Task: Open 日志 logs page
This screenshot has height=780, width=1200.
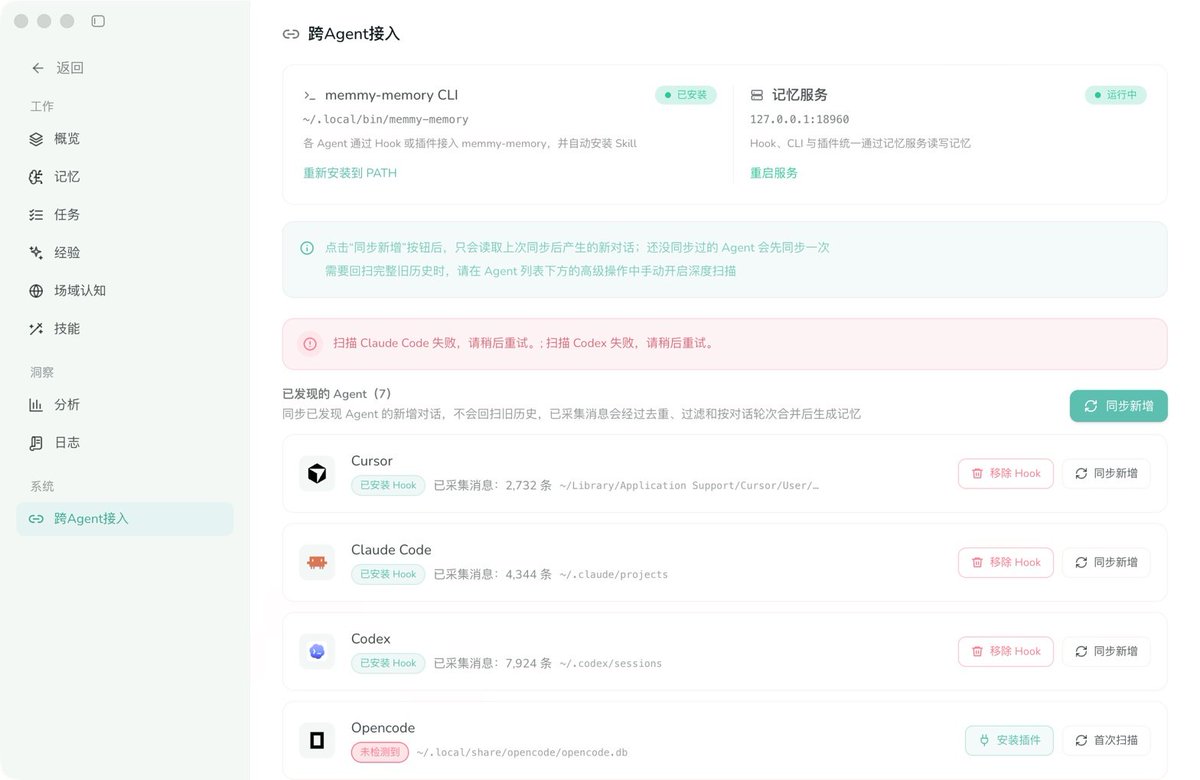Action: [x=125, y=443]
